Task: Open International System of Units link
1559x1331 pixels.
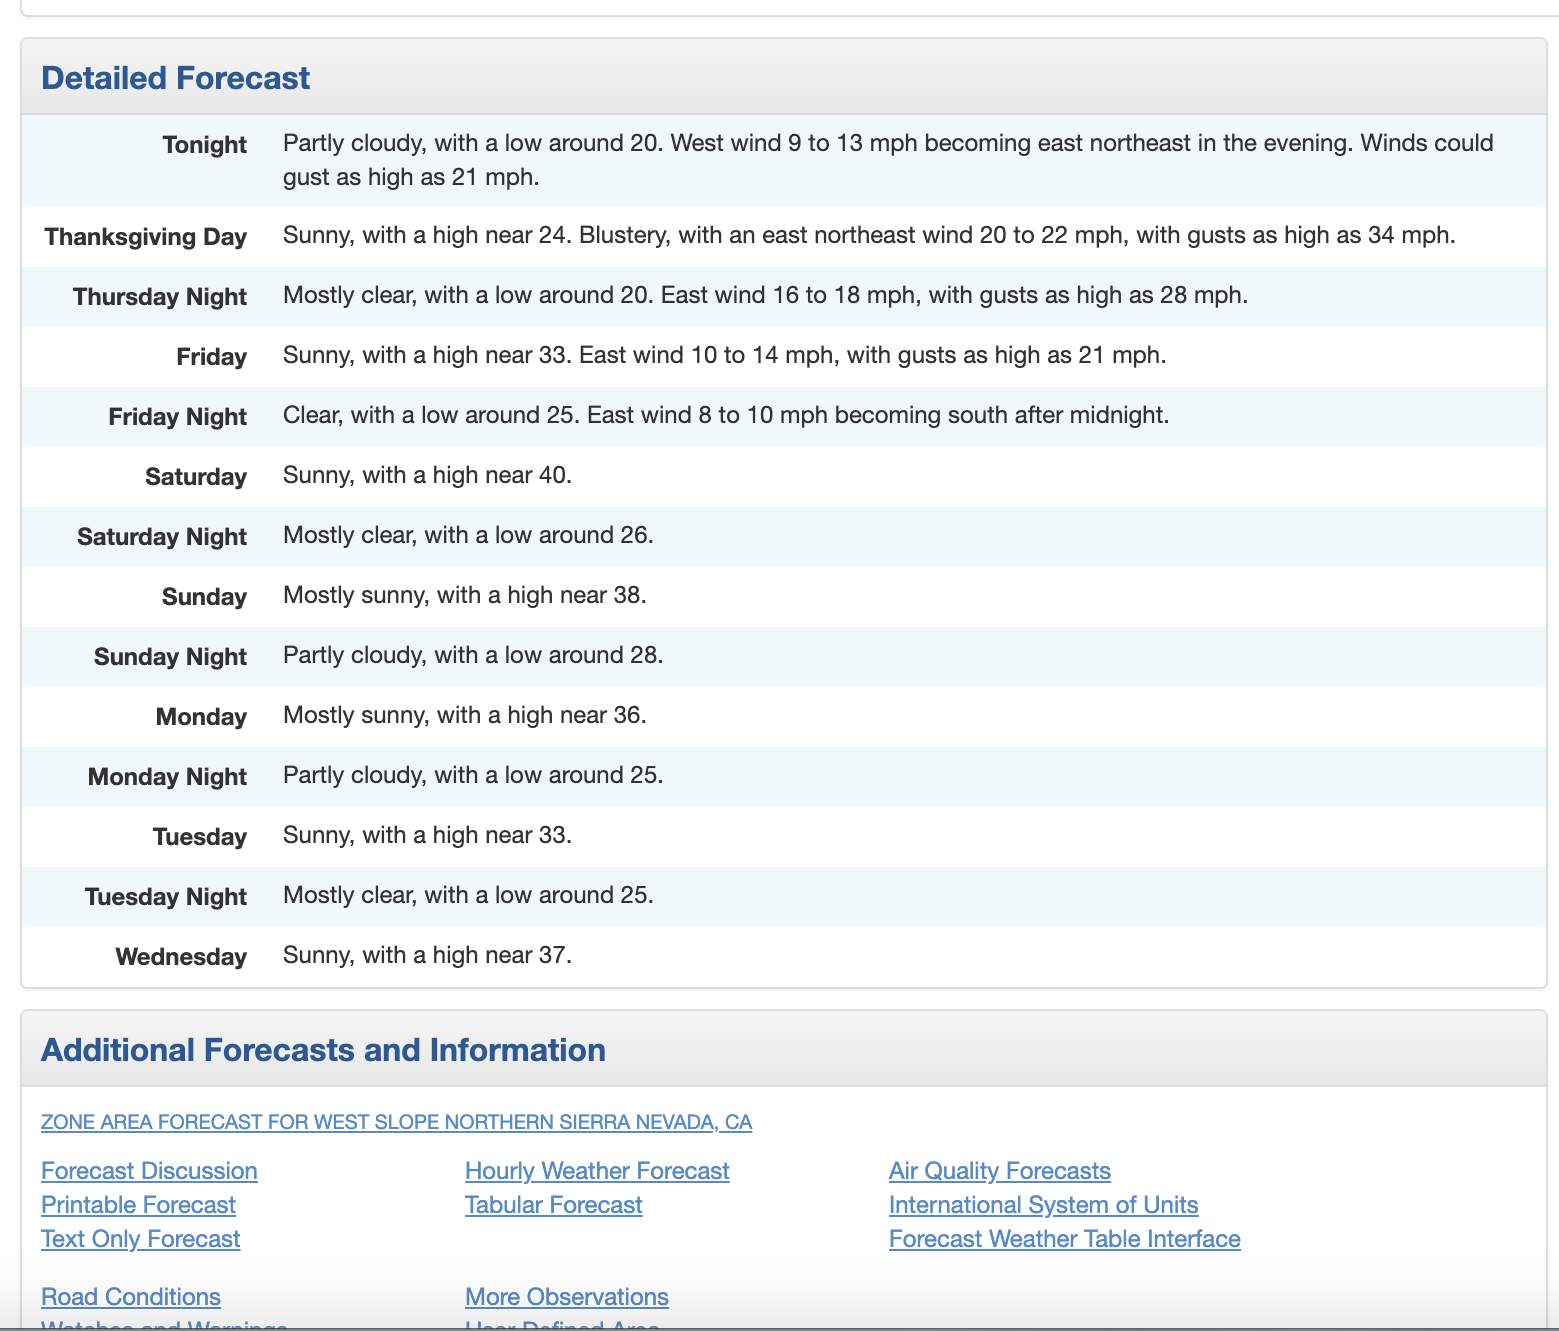Action: click(x=1043, y=1205)
